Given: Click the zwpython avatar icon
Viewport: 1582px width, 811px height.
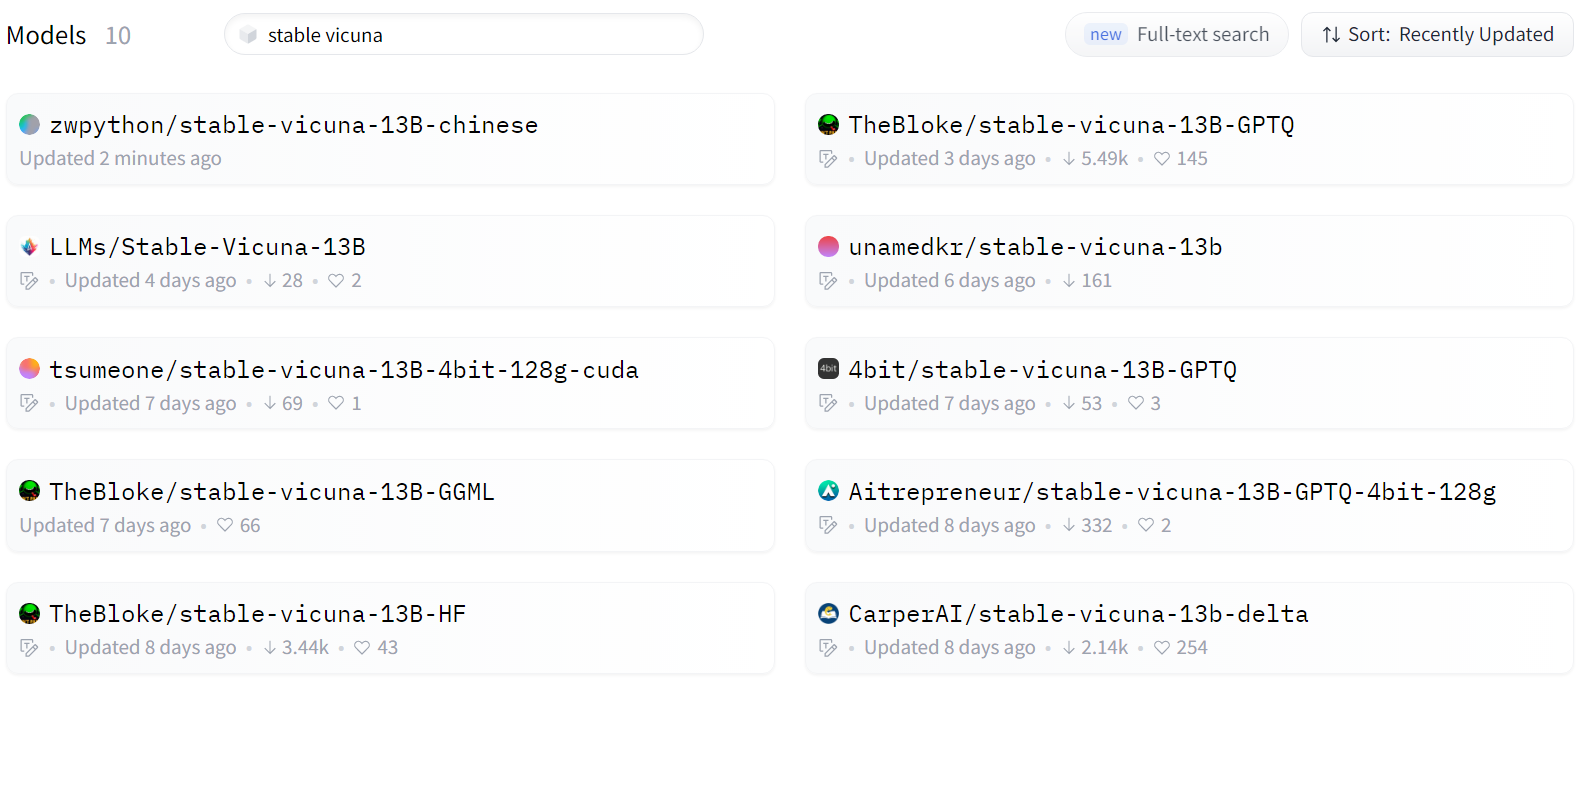Looking at the screenshot, I should (x=30, y=124).
